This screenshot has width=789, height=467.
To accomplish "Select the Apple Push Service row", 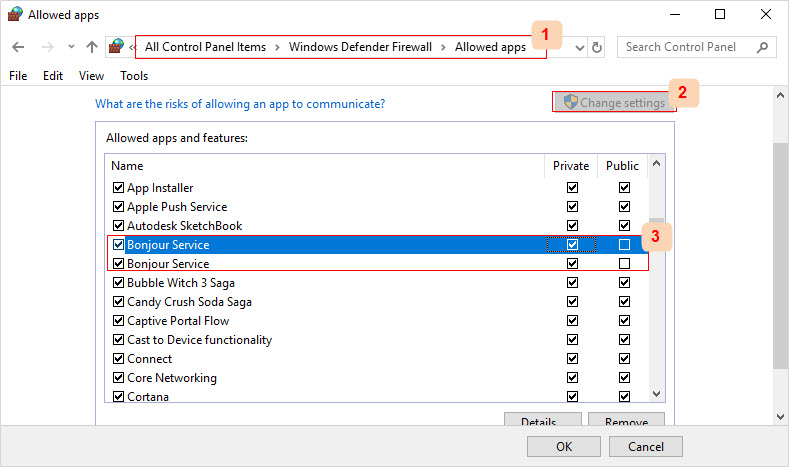I will click(x=377, y=207).
